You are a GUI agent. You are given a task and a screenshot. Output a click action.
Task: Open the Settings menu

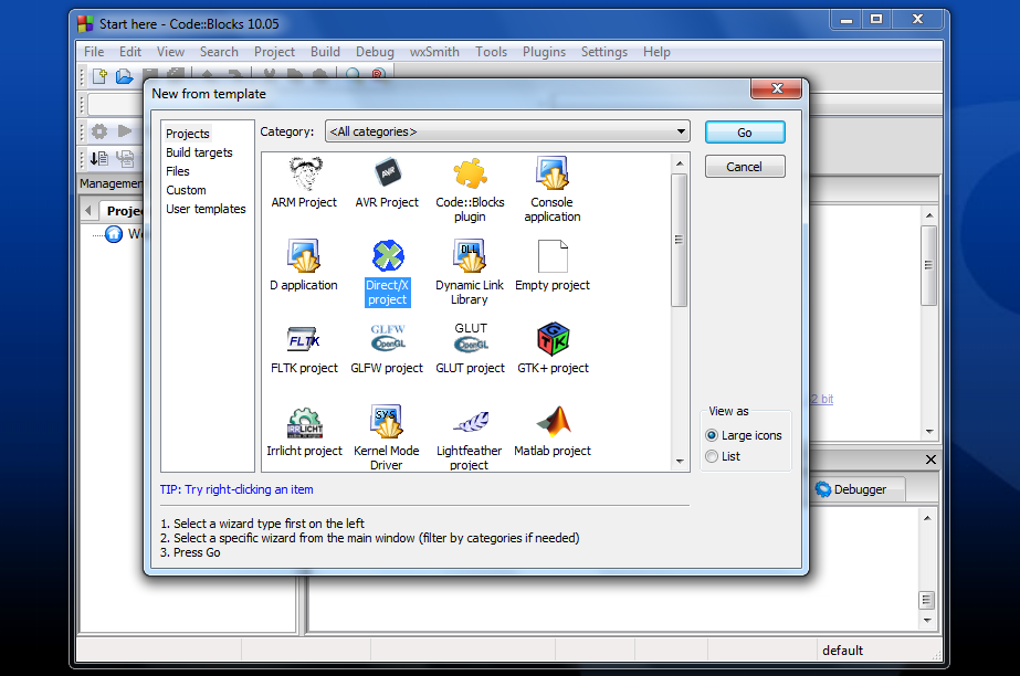click(604, 51)
